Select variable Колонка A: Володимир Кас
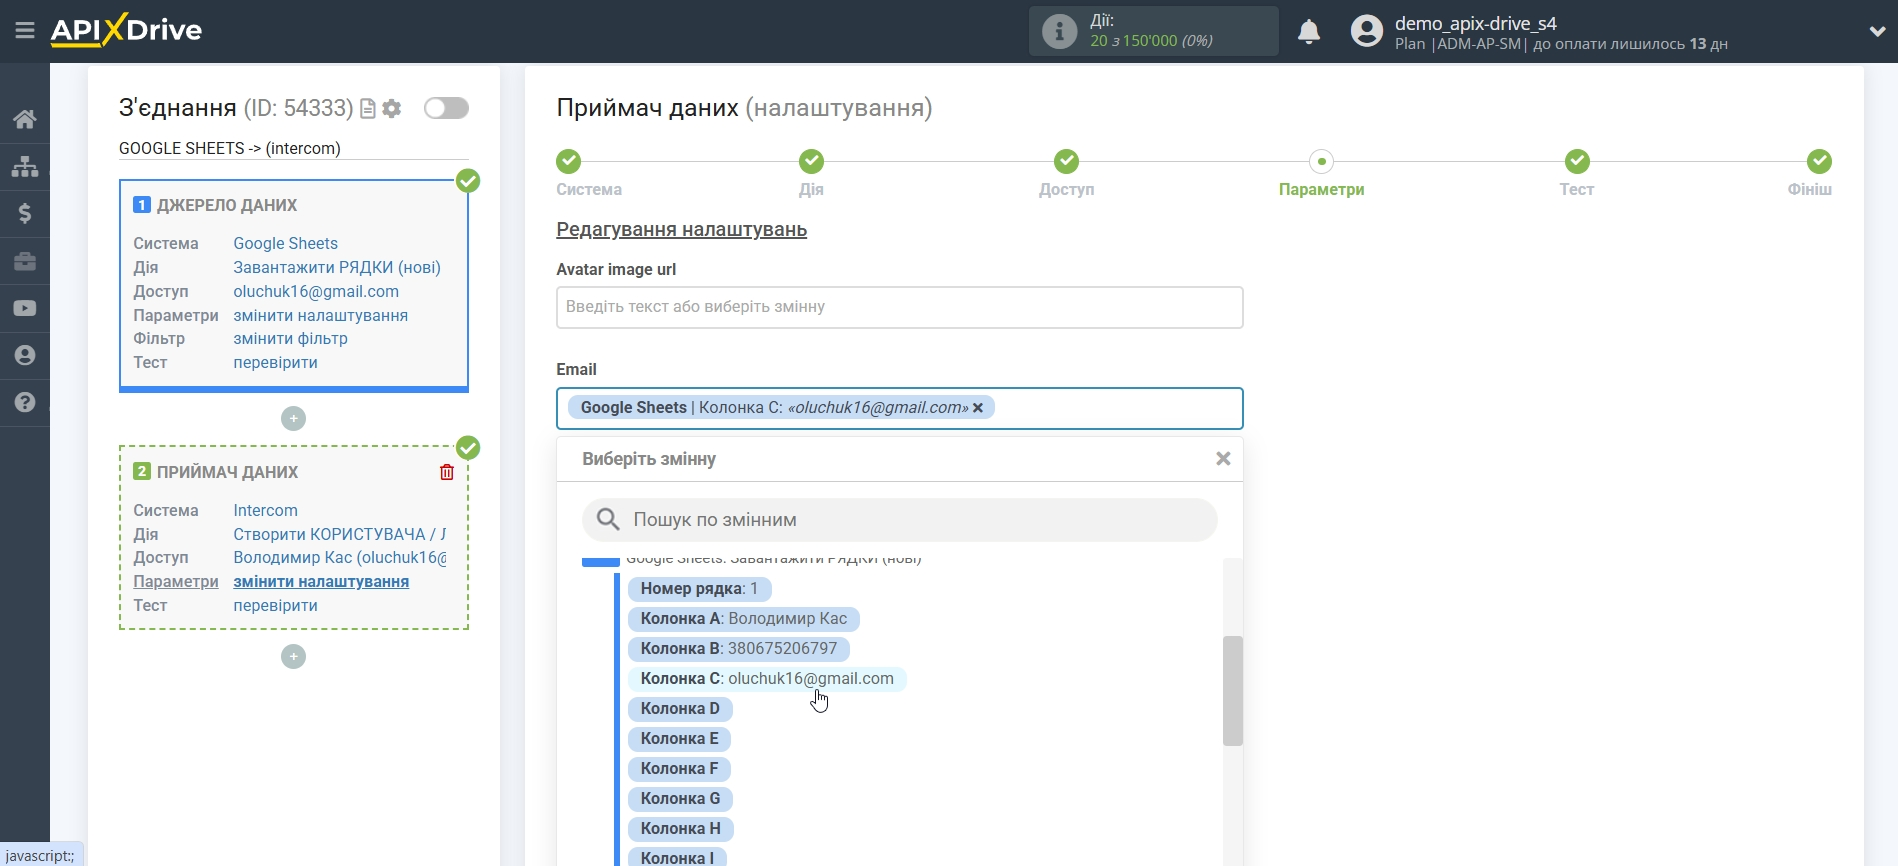 (x=743, y=619)
